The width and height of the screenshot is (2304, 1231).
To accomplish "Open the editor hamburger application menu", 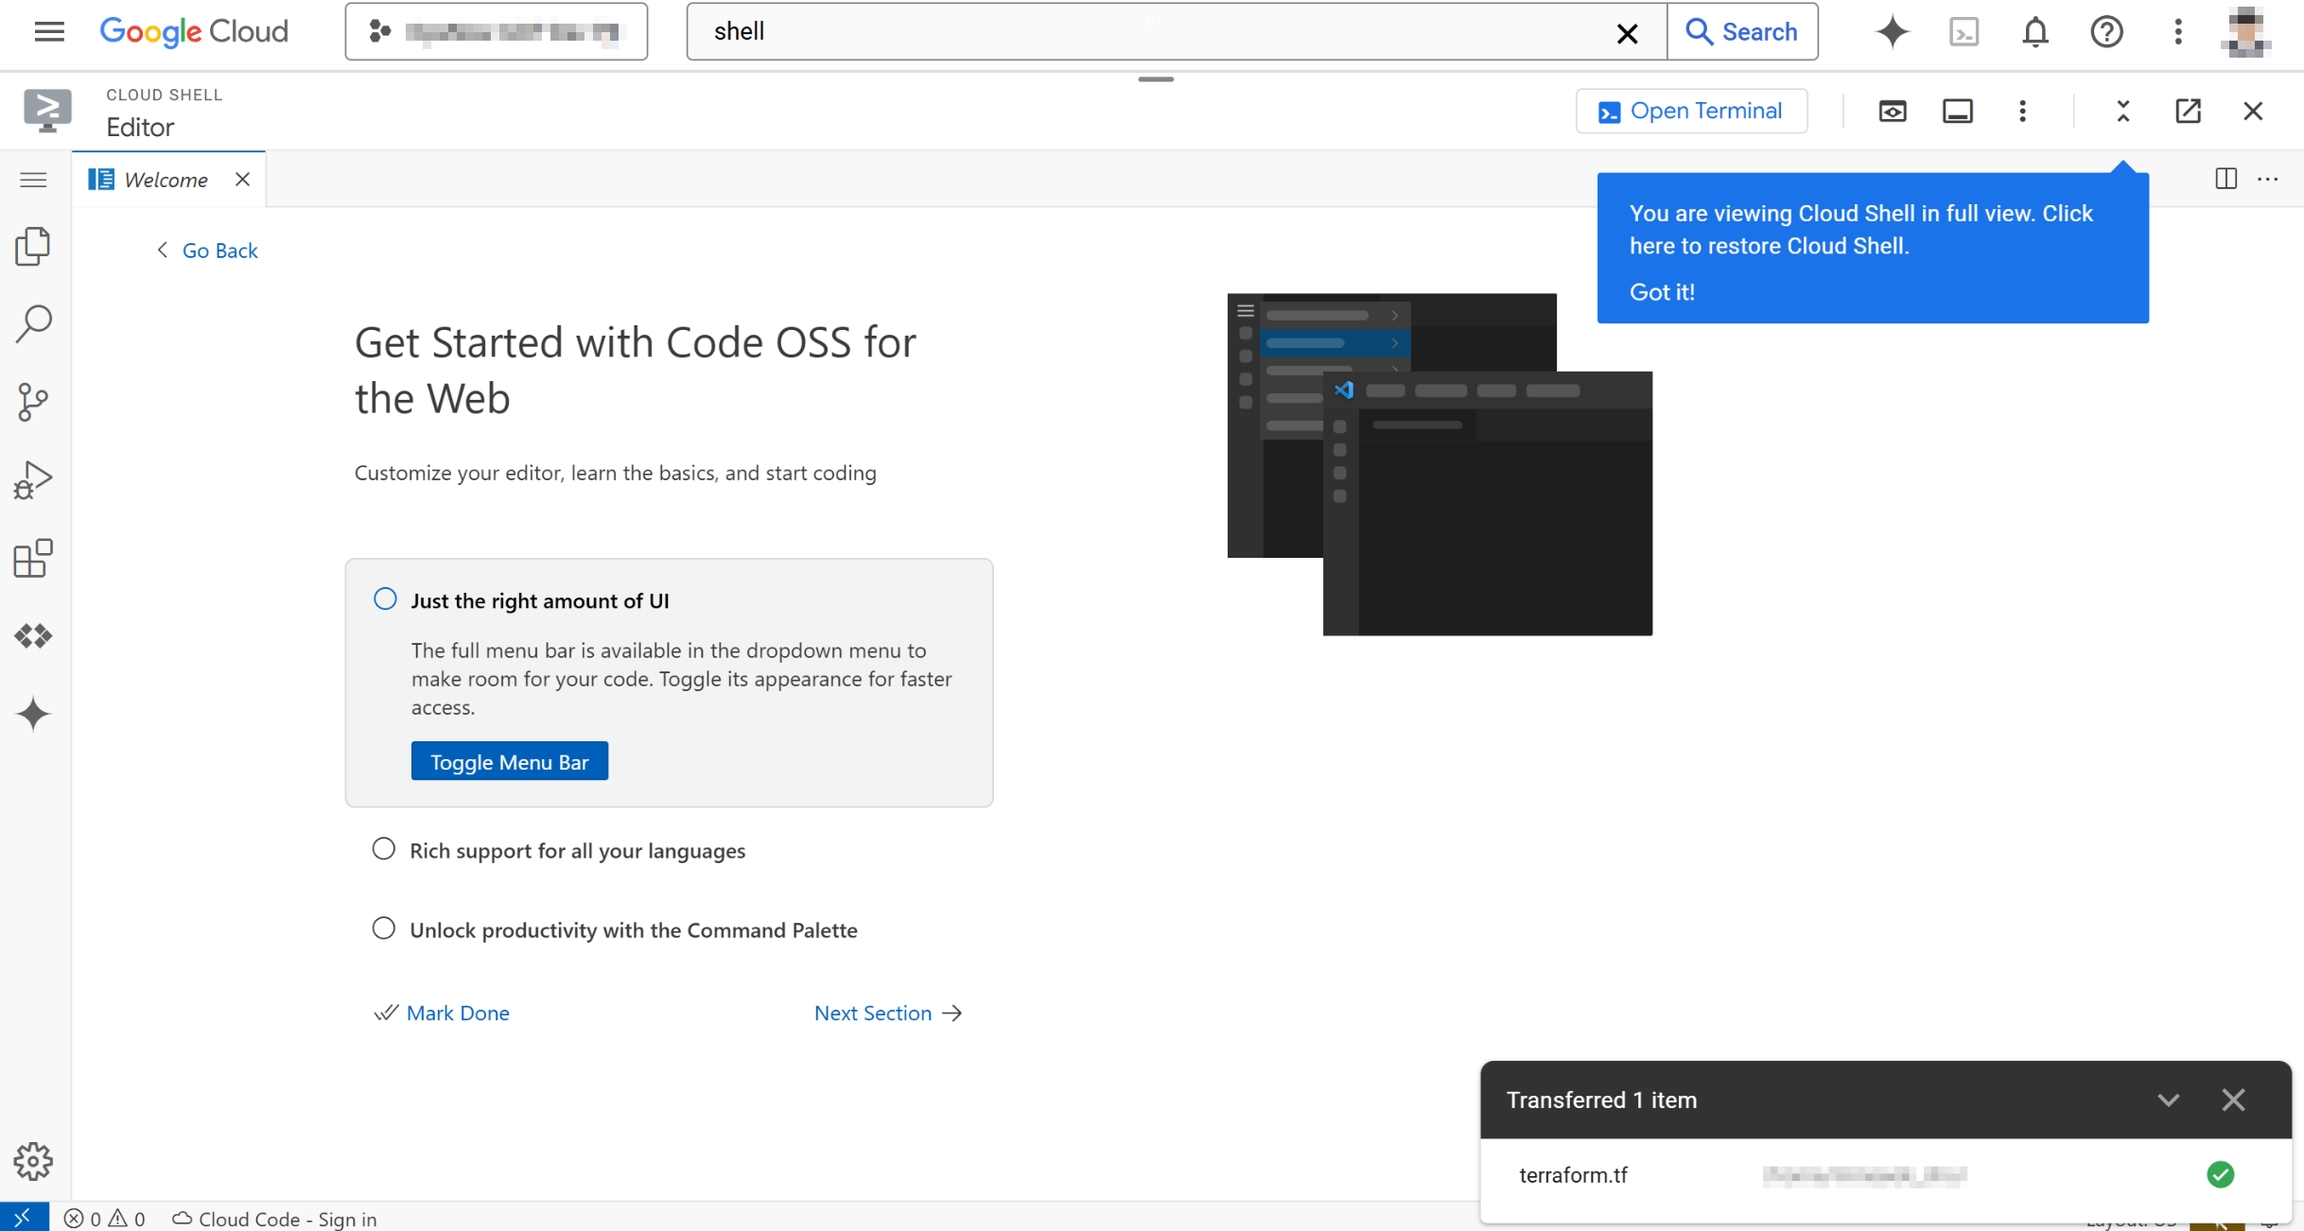I will point(33,180).
